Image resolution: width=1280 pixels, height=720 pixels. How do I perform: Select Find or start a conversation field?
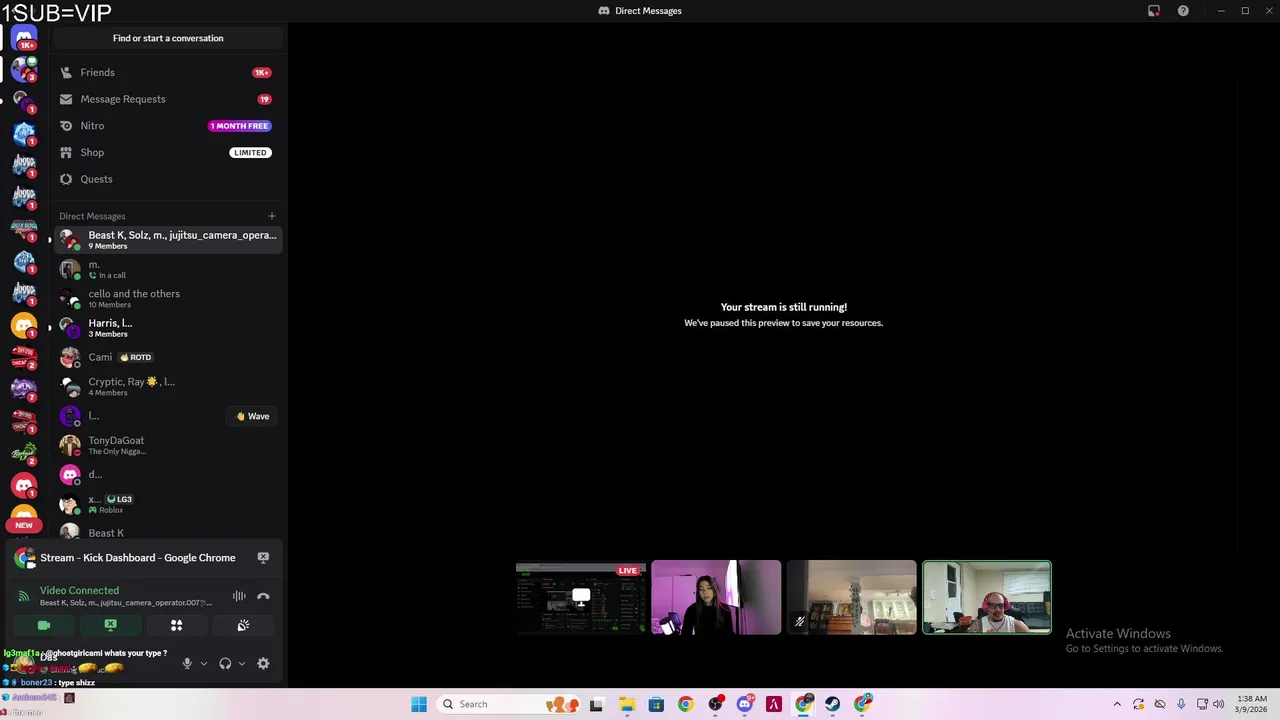168,38
